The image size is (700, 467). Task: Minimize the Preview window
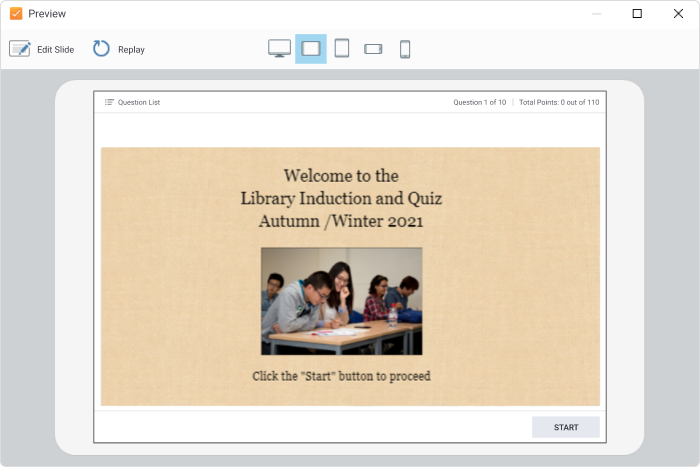pos(596,14)
